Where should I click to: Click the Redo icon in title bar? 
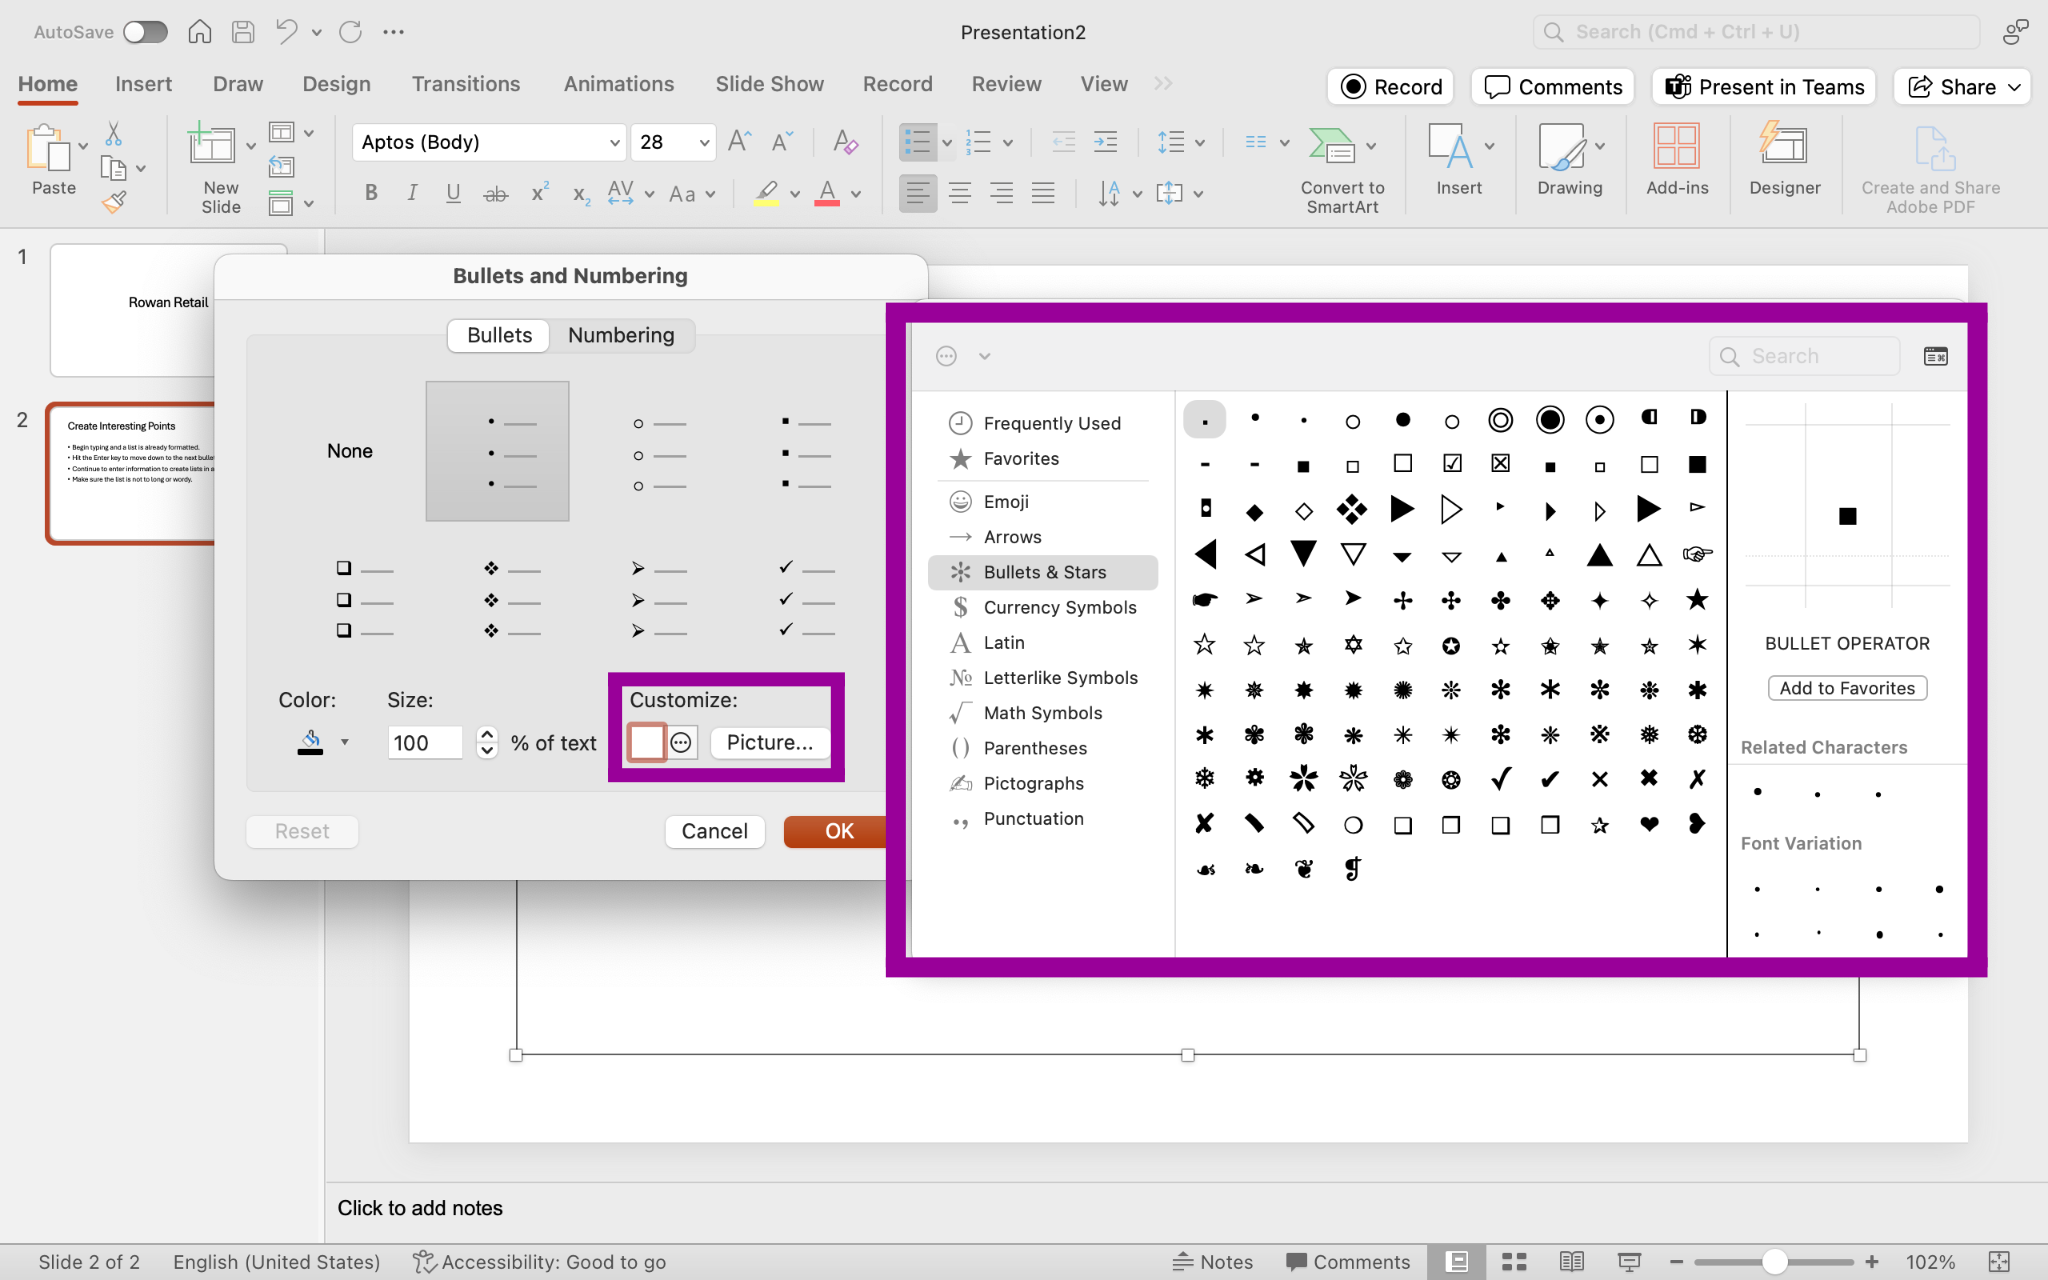[350, 32]
